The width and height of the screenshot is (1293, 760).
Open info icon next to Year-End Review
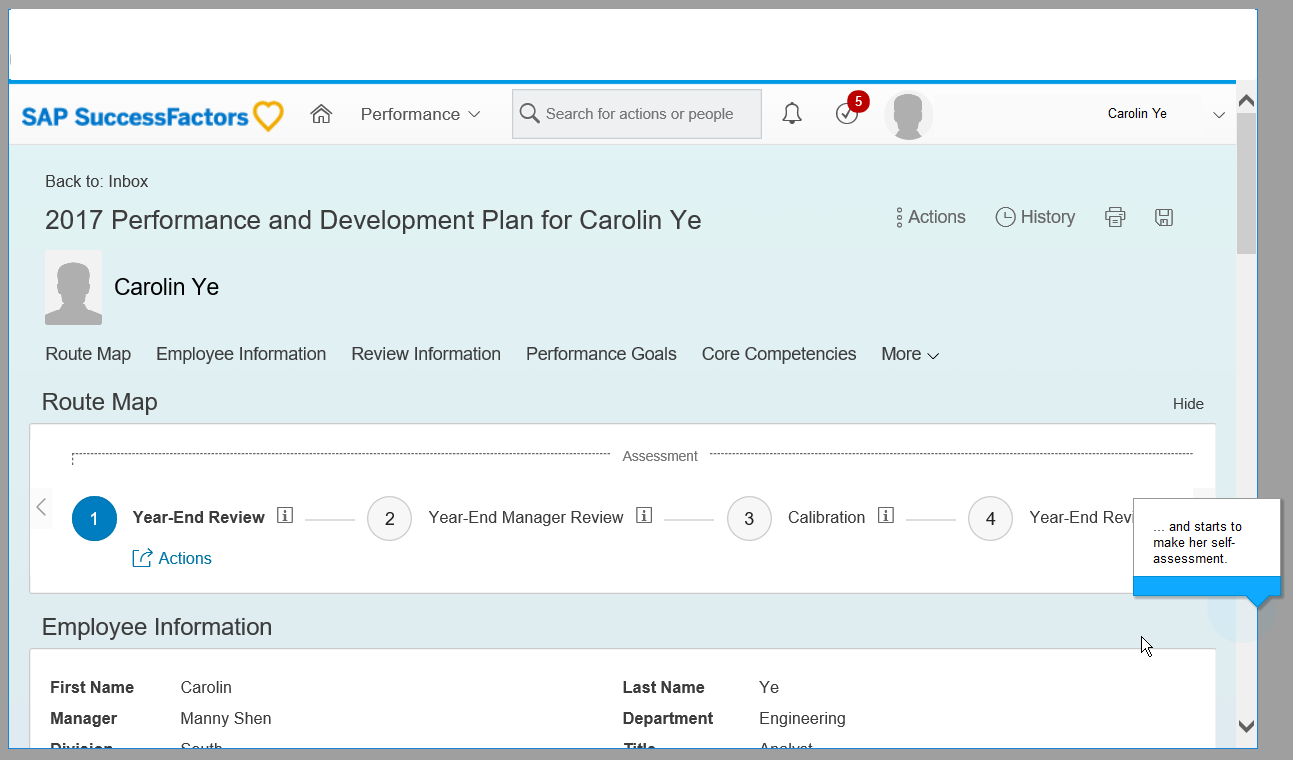coord(285,516)
